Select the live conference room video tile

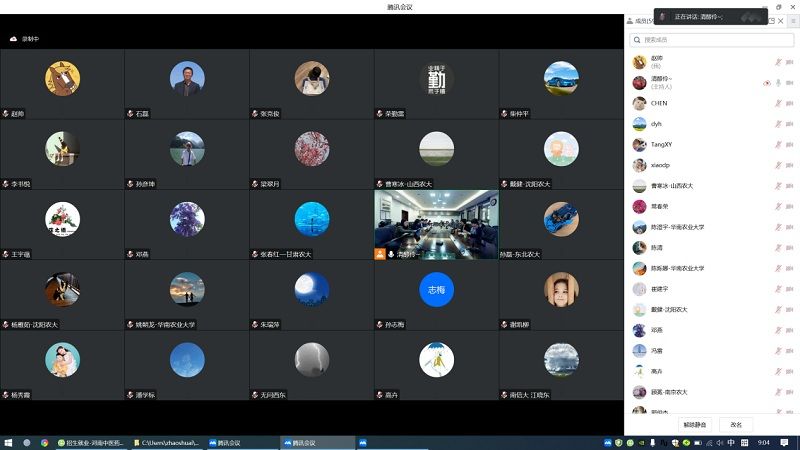[436, 224]
